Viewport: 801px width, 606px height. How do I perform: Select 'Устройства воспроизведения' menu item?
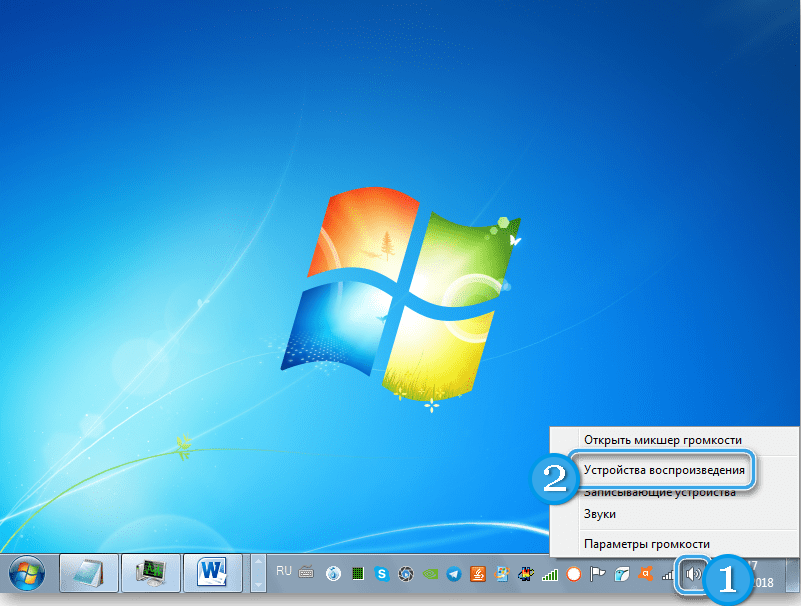664,469
